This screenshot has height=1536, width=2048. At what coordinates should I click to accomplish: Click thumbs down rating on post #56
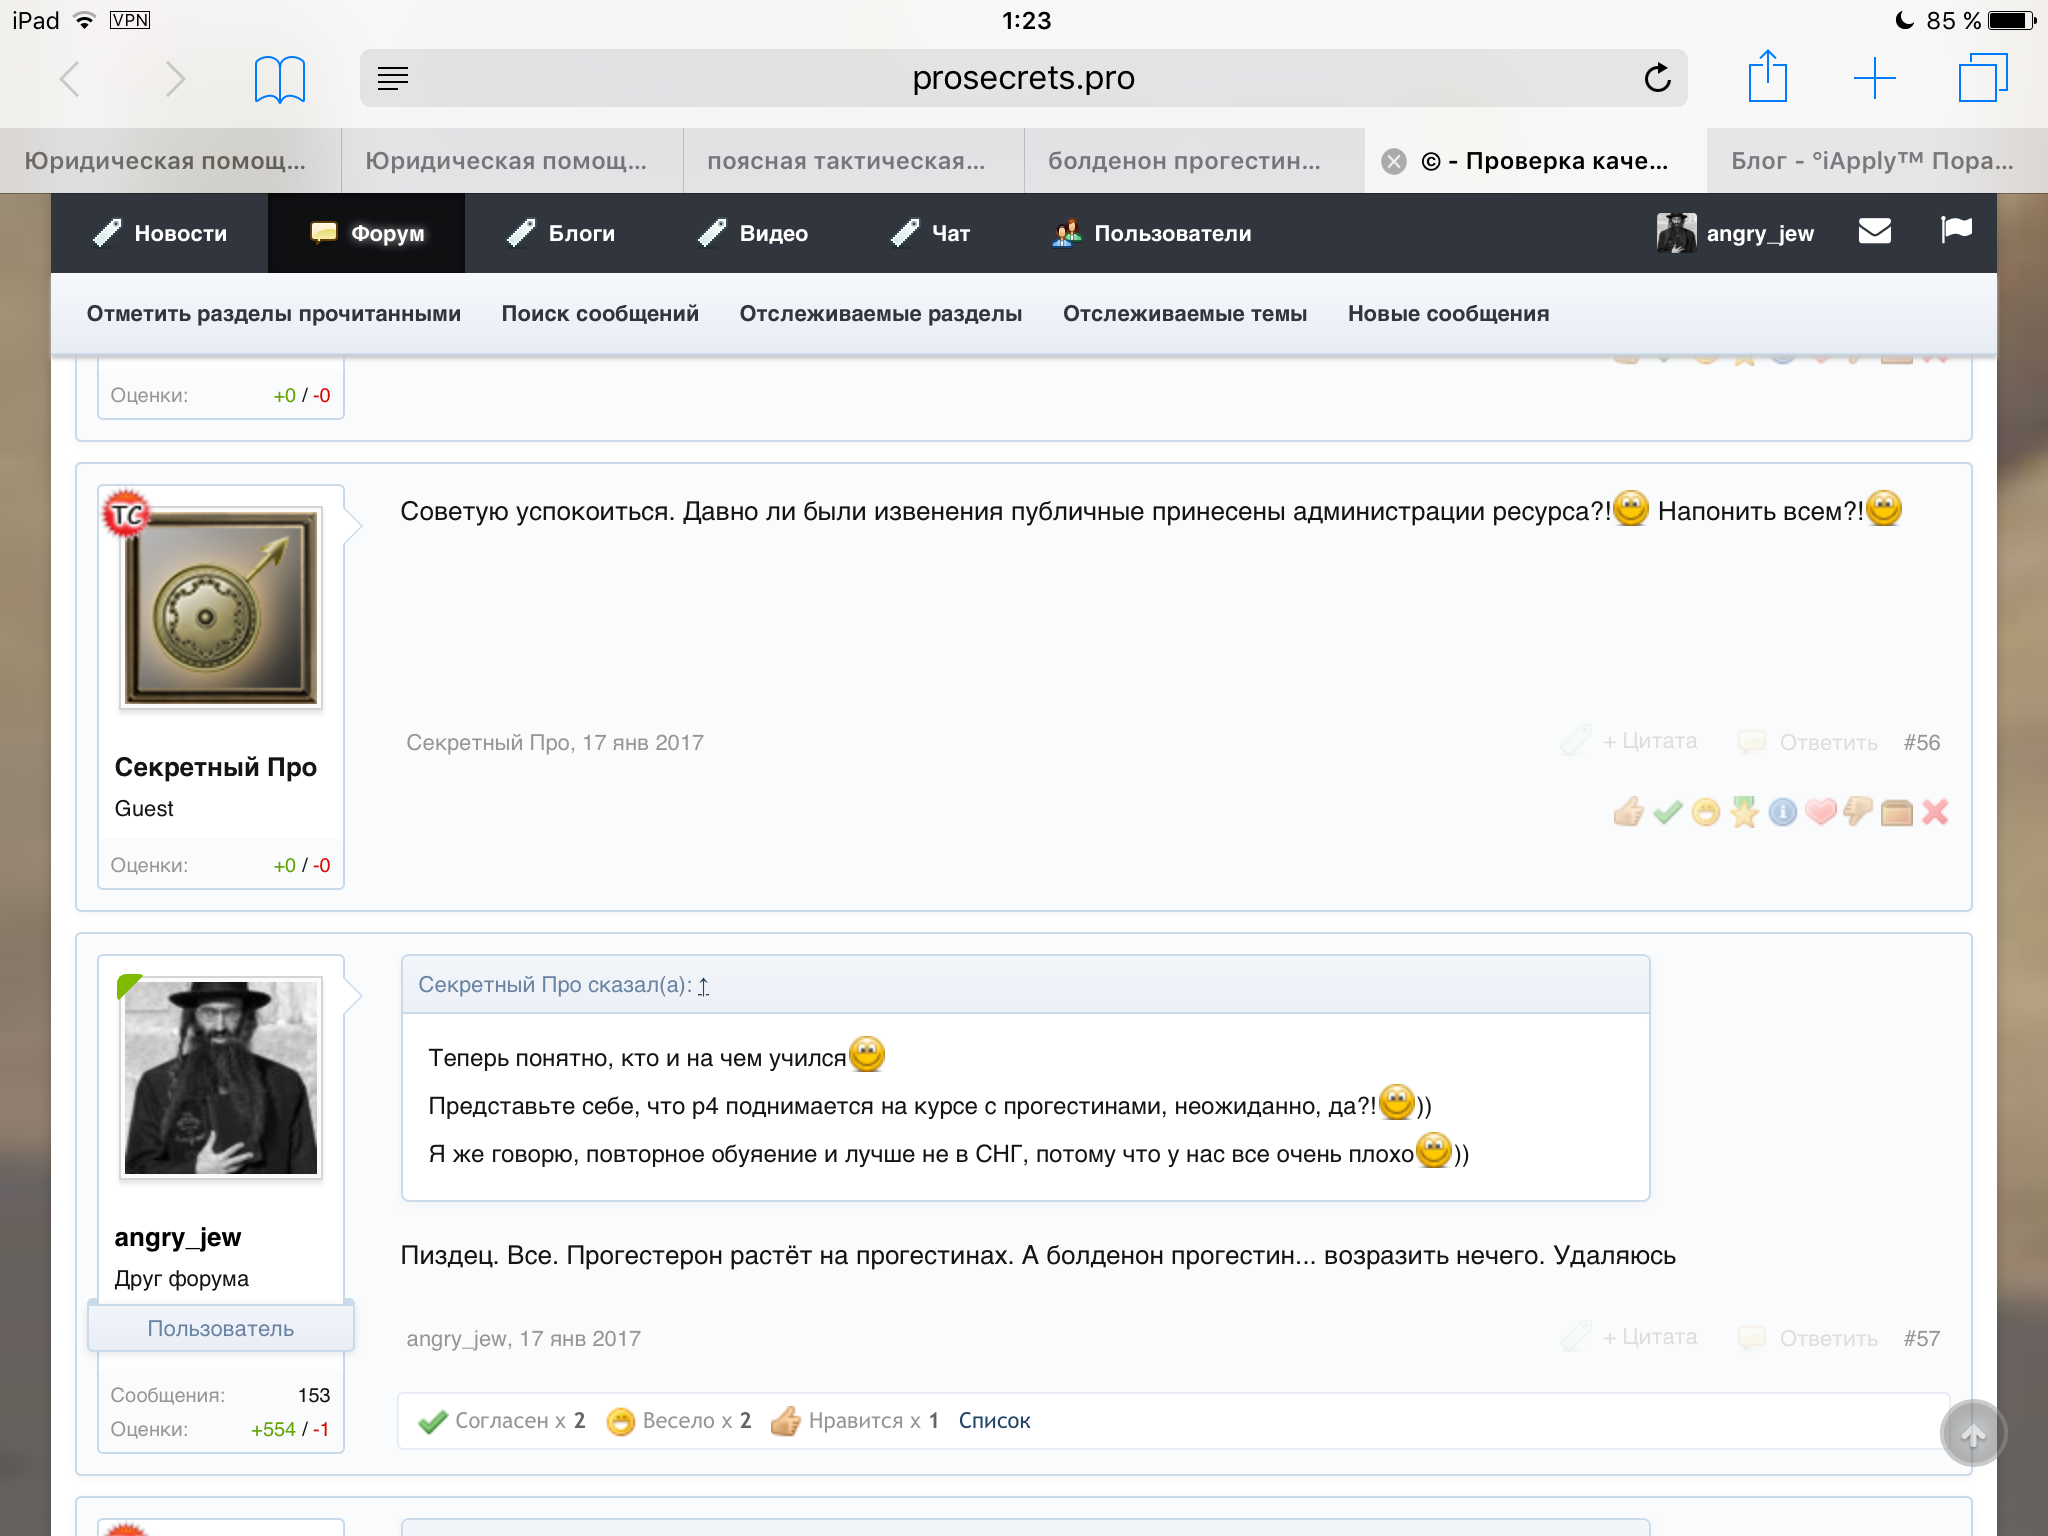click(x=1858, y=812)
